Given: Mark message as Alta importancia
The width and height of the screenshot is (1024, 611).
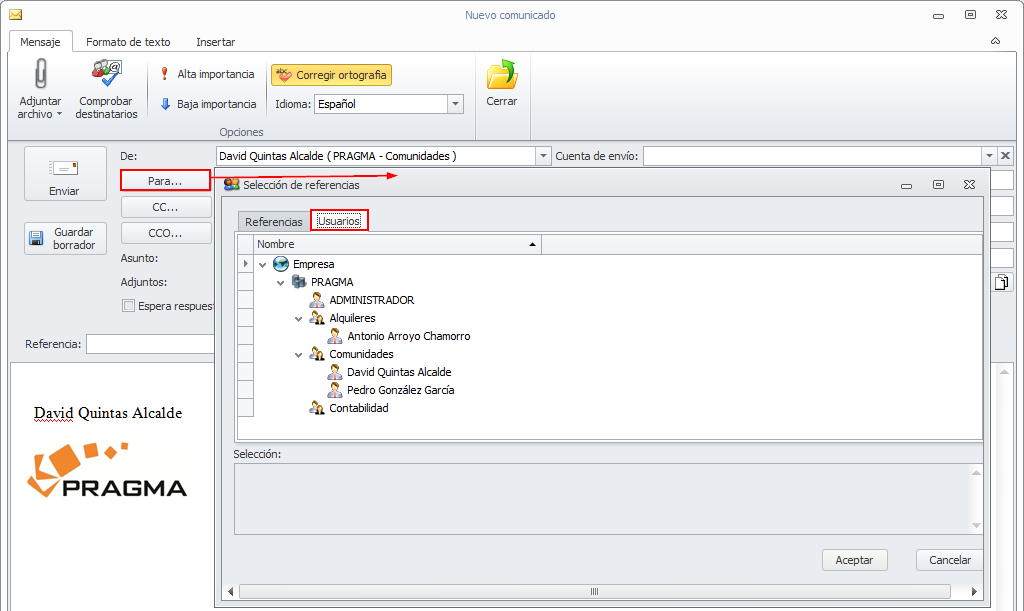Looking at the screenshot, I should point(208,74).
